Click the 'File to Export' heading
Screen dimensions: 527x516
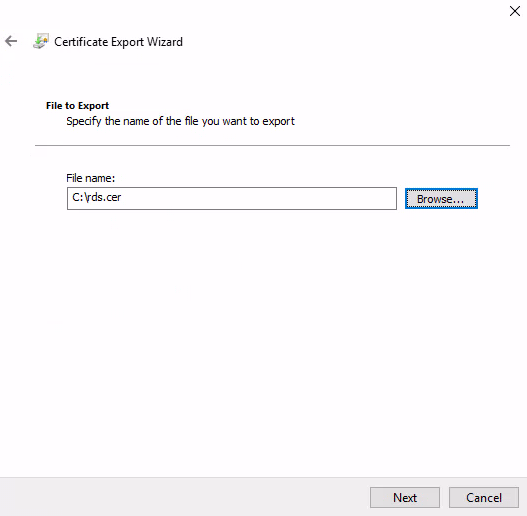[x=77, y=106]
